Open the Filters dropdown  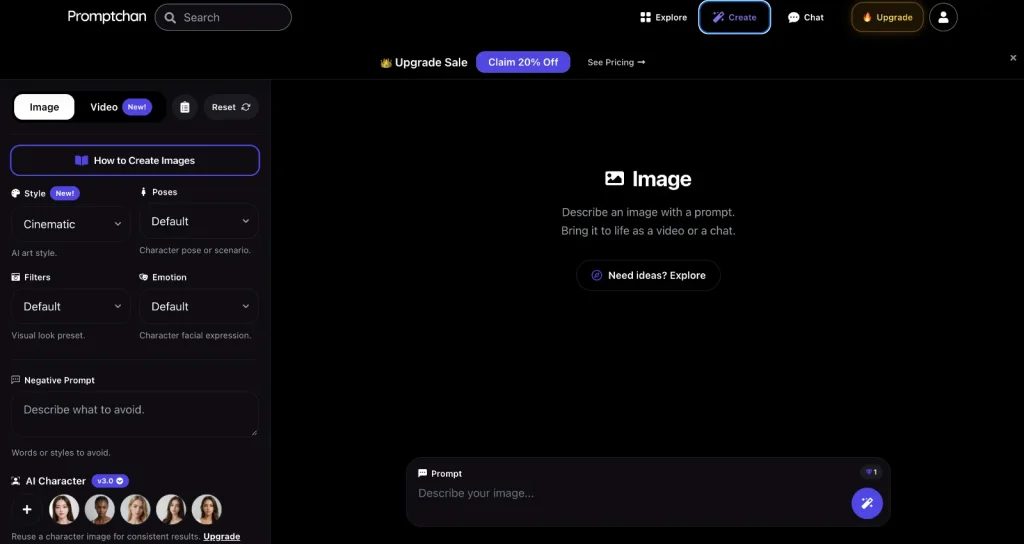(x=71, y=306)
